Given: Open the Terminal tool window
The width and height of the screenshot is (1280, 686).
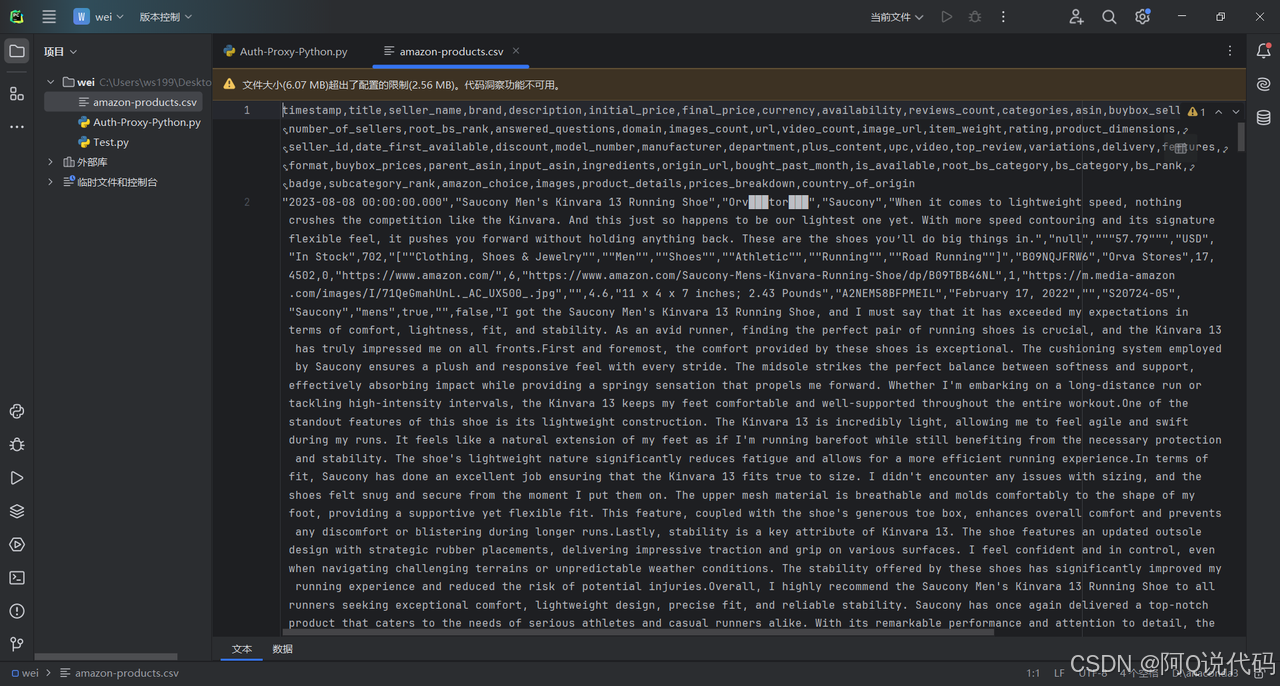Looking at the screenshot, I should point(17,578).
